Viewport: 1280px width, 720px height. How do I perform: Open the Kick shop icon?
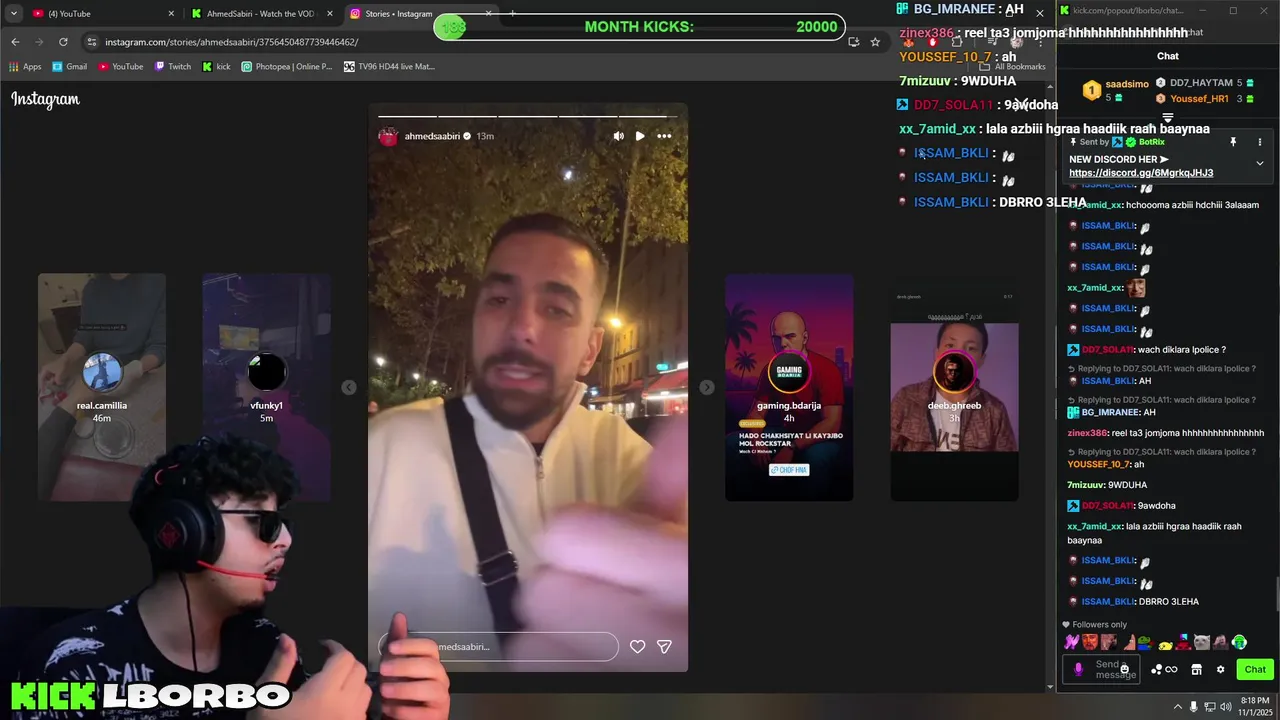coord(1196,669)
